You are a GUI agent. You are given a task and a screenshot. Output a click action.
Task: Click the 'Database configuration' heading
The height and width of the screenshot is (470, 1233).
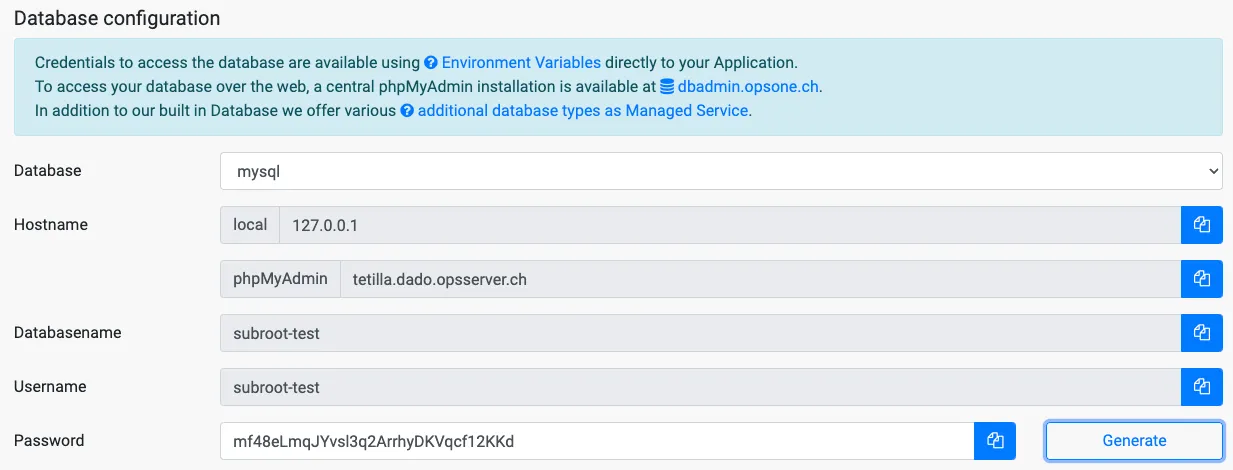pos(117,18)
